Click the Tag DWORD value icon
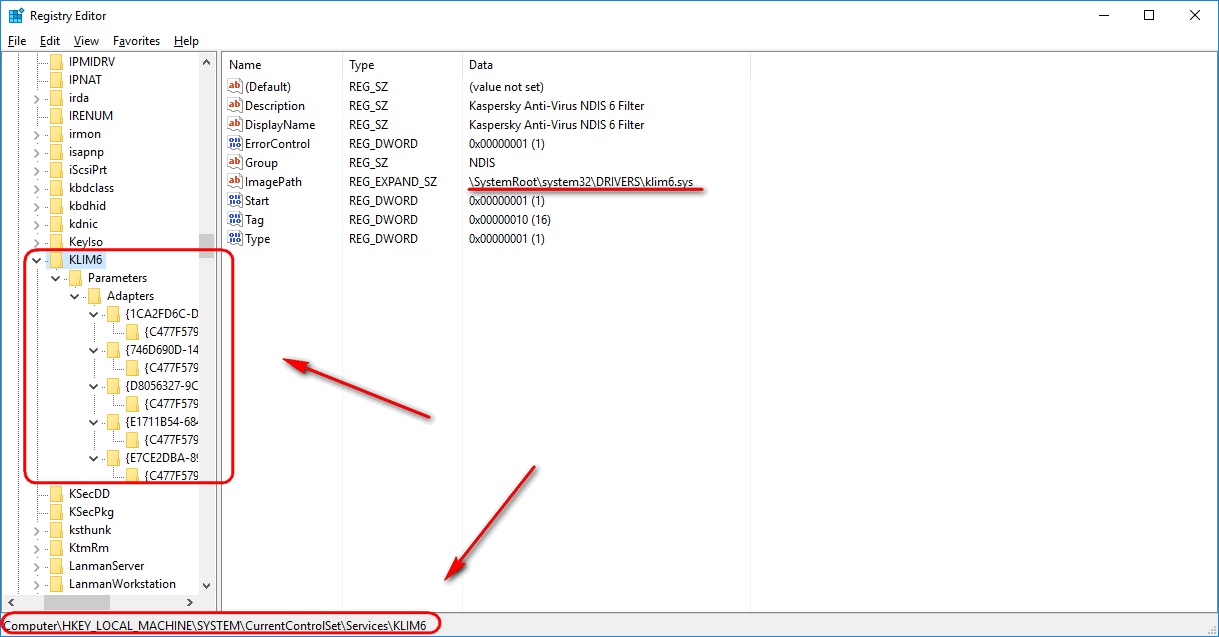 (x=235, y=220)
